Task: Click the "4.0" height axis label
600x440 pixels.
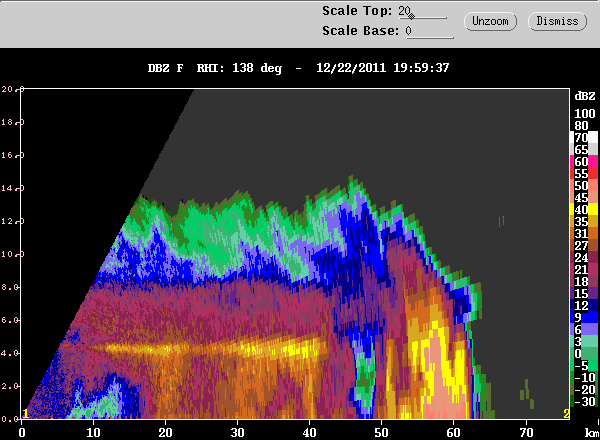Action: pyautogui.click(x=10, y=353)
